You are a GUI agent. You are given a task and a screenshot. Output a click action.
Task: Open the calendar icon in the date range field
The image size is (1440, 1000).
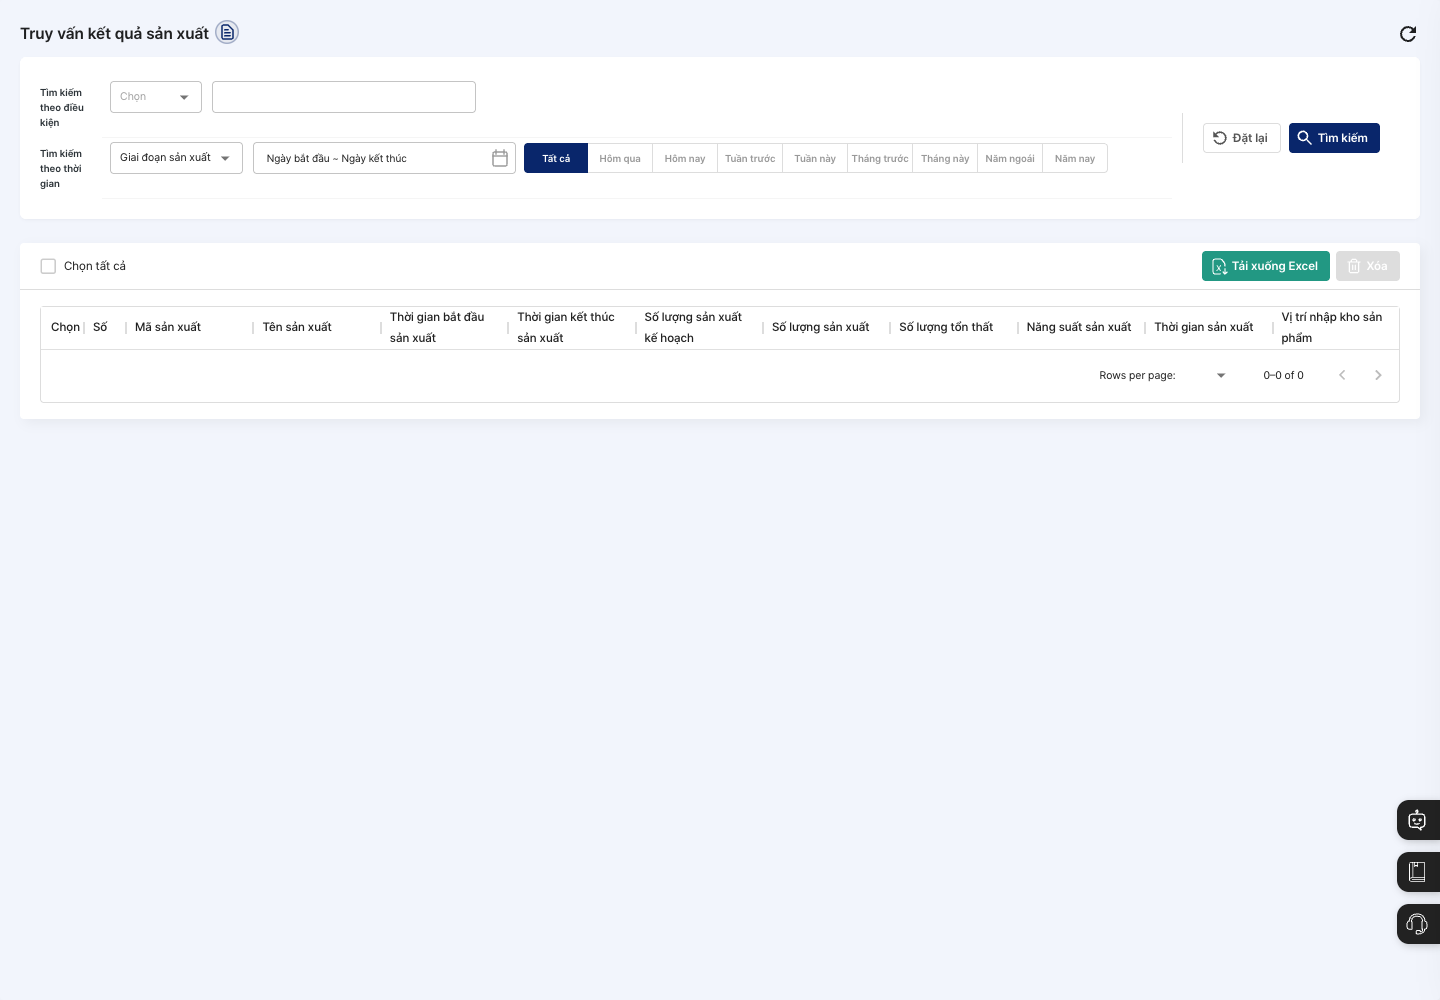(500, 158)
